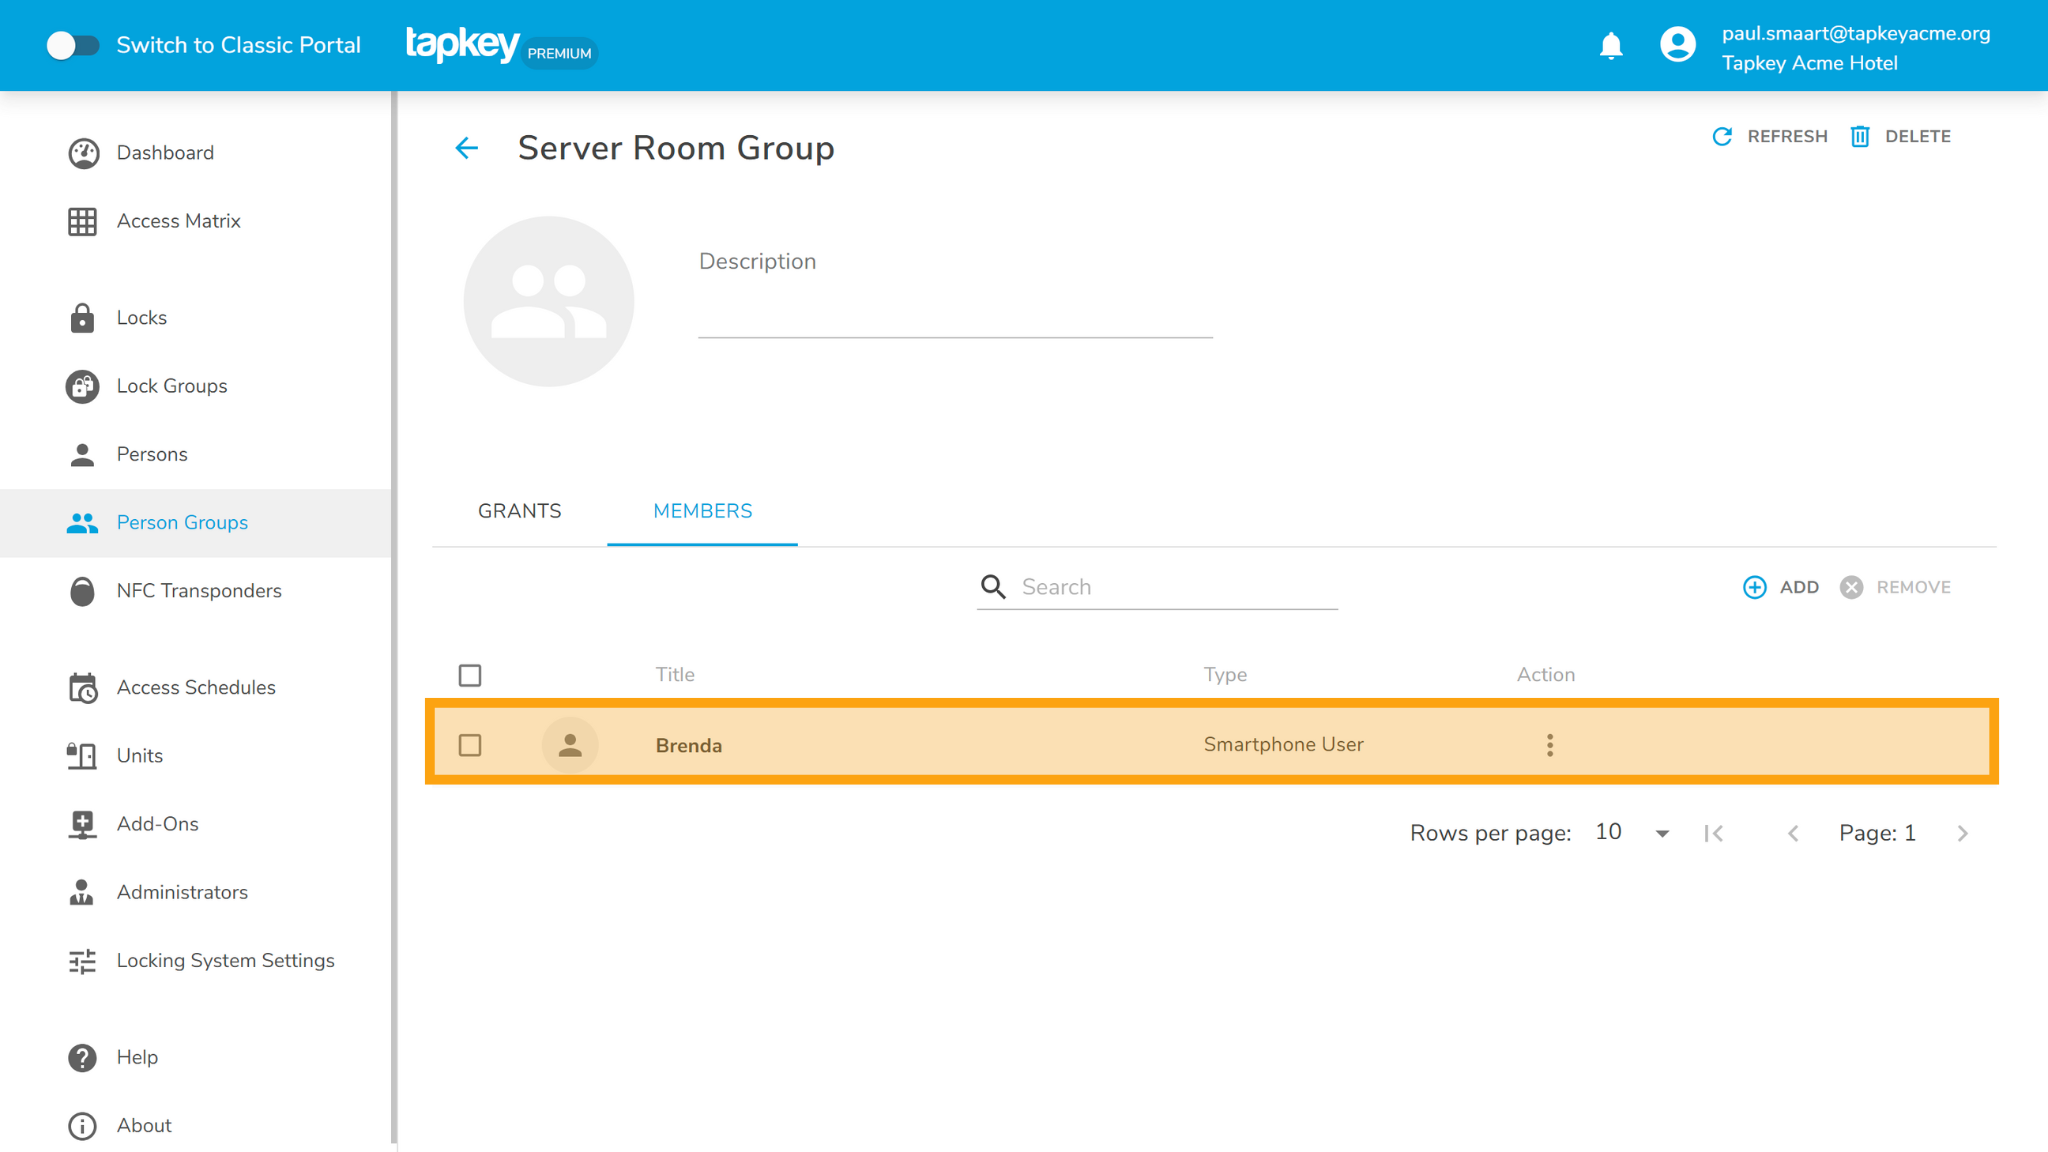Click the Locking System Settings sliders icon
The image size is (2048, 1152).
click(83, 961)
